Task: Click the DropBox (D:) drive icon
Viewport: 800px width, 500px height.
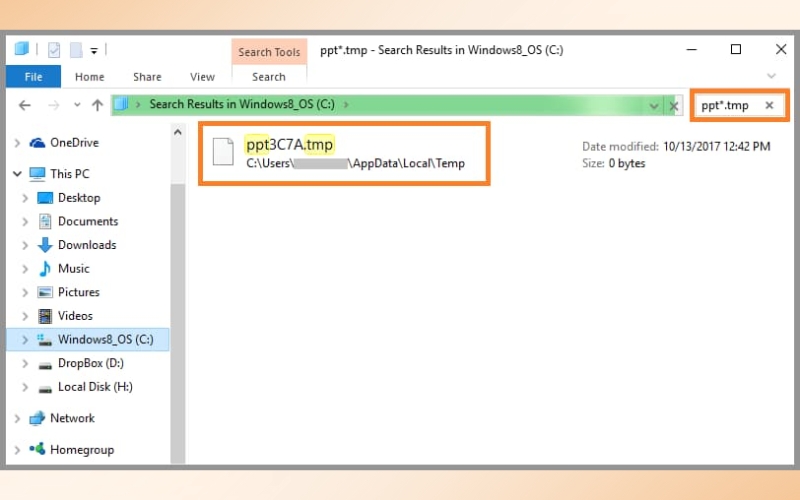Action: click(x=45, y=365)
